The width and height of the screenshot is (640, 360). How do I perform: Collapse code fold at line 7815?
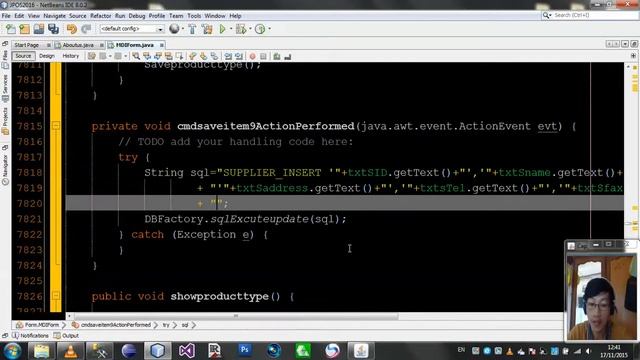click(56, 126)
